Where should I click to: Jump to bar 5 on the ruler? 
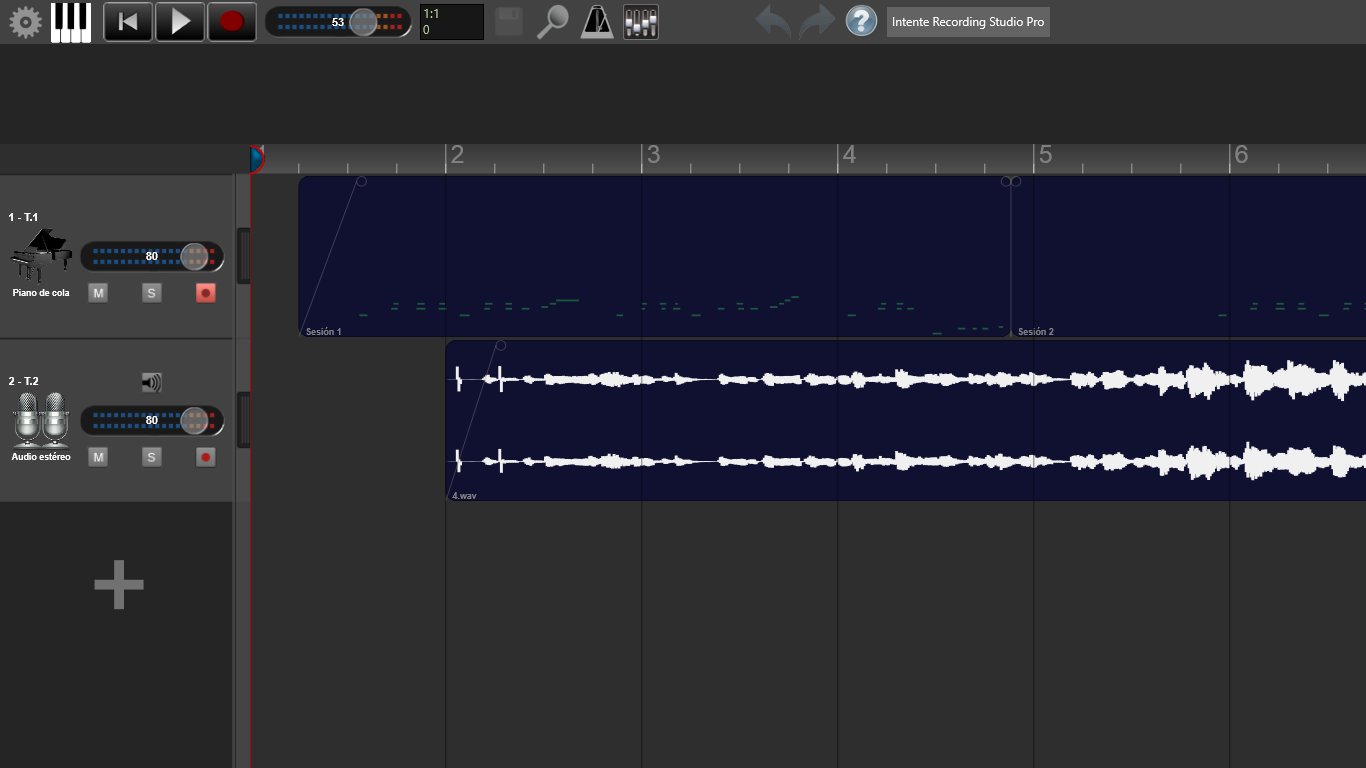[x=1045, y=155]
